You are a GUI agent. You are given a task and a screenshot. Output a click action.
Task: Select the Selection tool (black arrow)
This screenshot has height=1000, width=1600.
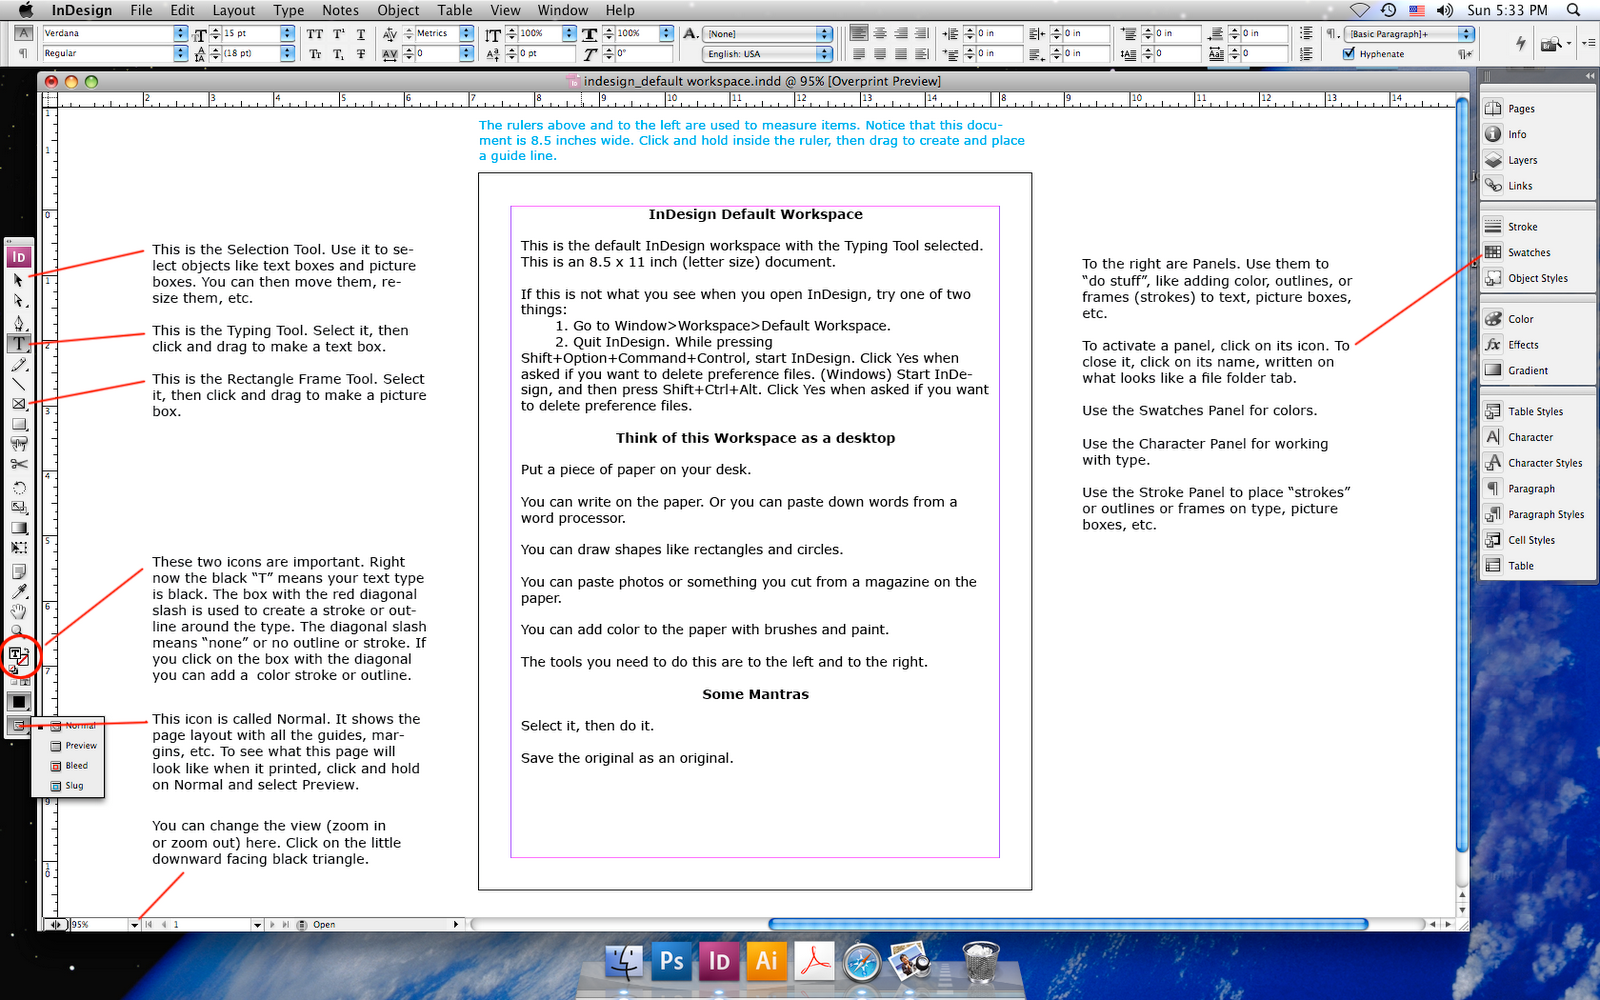tap(18, 280)
